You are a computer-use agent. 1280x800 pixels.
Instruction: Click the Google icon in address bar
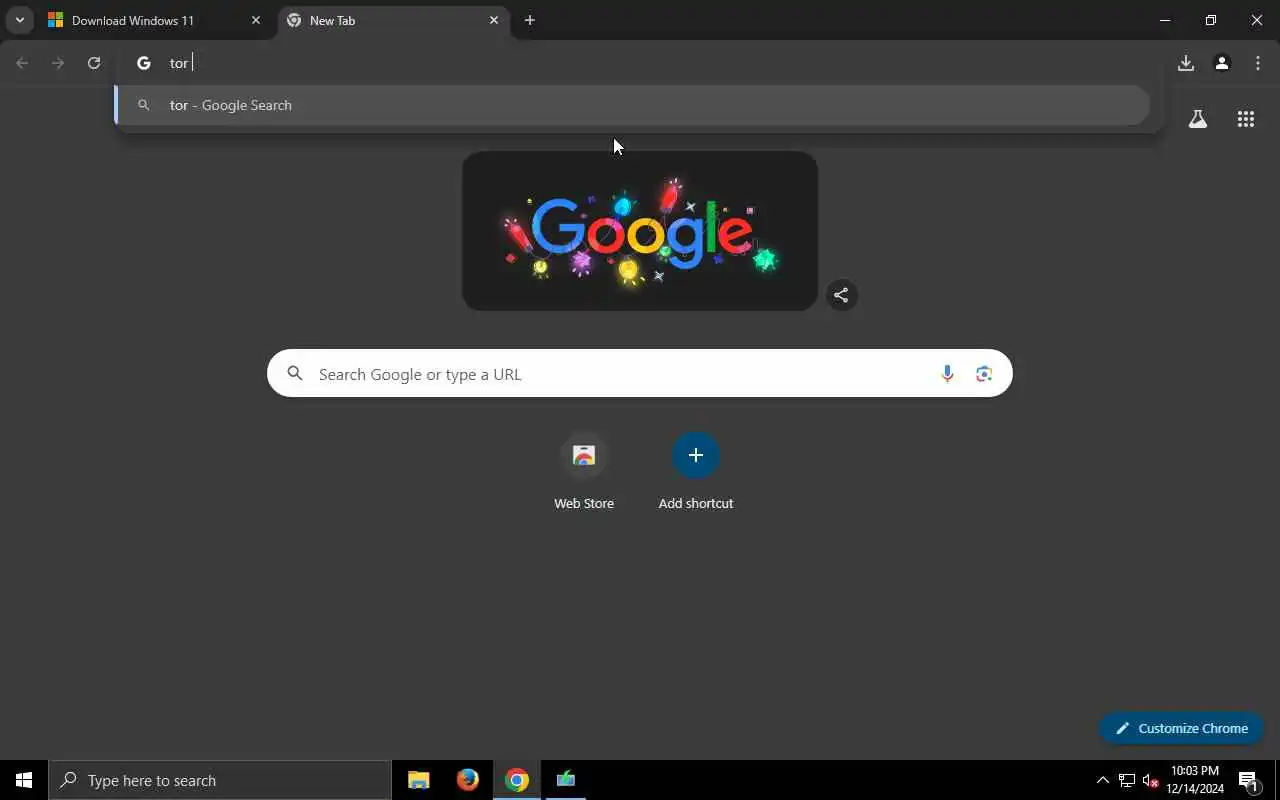pyautogui.click(x=144, y=63)
